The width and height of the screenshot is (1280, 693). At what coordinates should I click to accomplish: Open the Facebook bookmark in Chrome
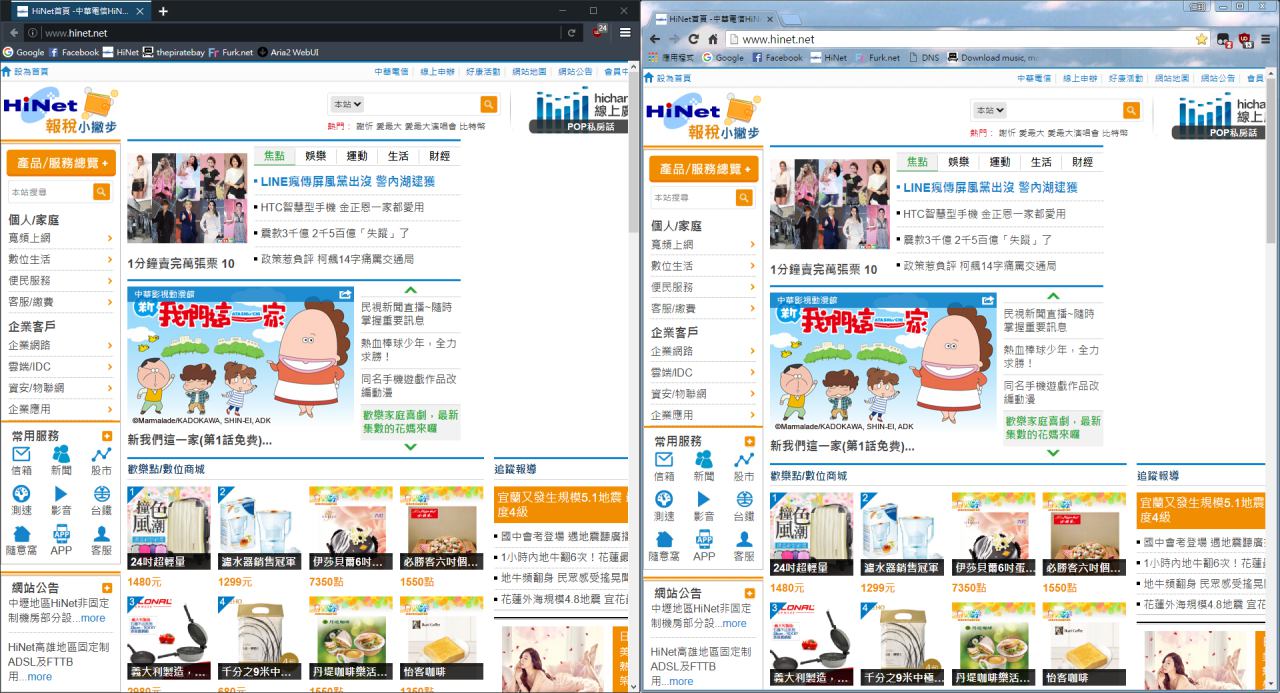[x=776, y=58]
